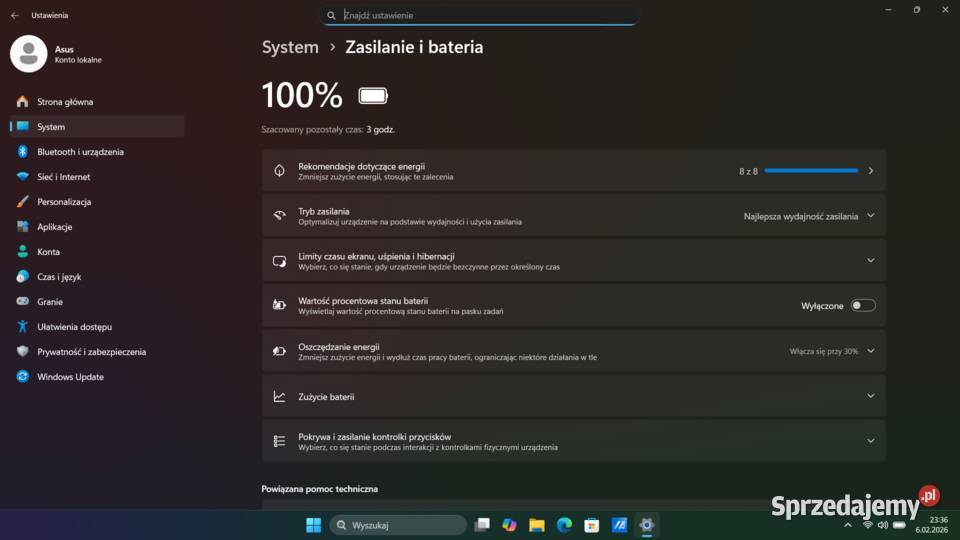The image size is (960, 540).
Task: Go to Strona główna
Action: click(97, 102)
